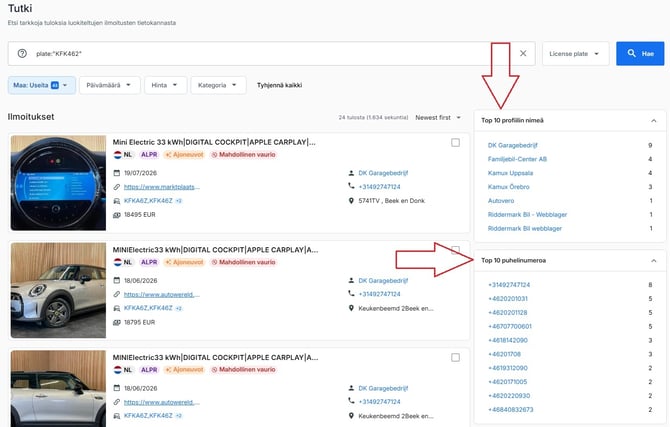Open the License plate search type dropdown
The image size is (670, 427).
pos(575,53)
